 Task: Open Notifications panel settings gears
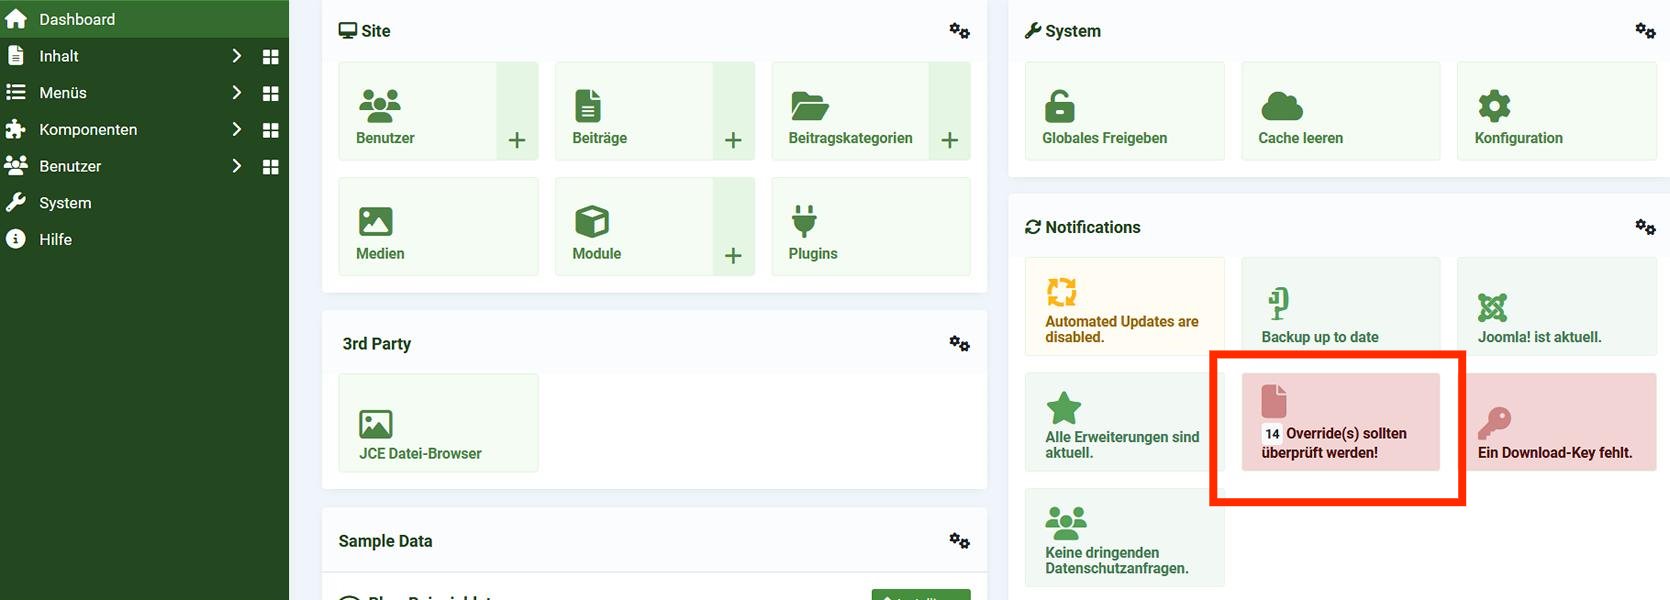(x=1645, y=227)
